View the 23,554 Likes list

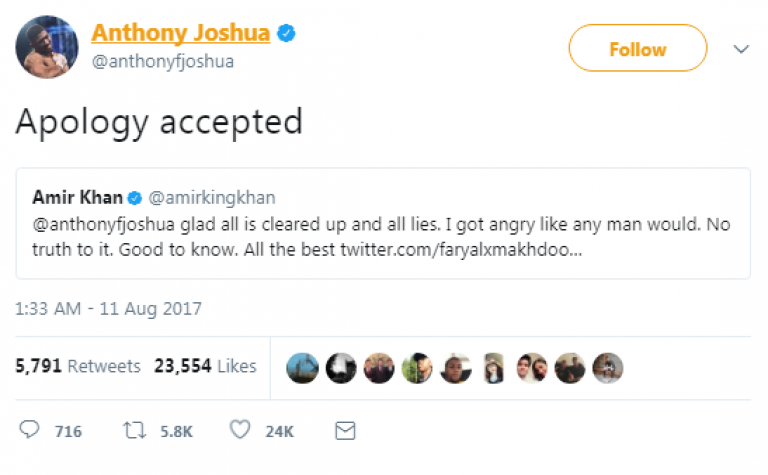click(x=205, y=366)
